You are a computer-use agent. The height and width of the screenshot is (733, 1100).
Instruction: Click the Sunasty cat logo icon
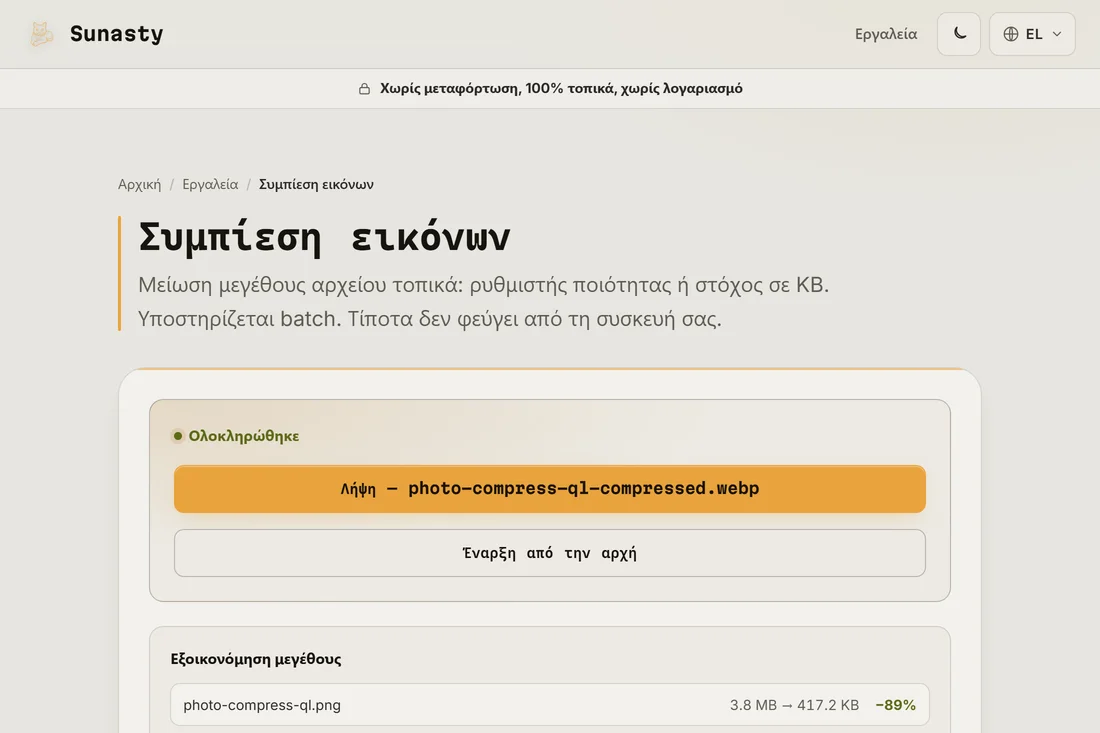41,34
